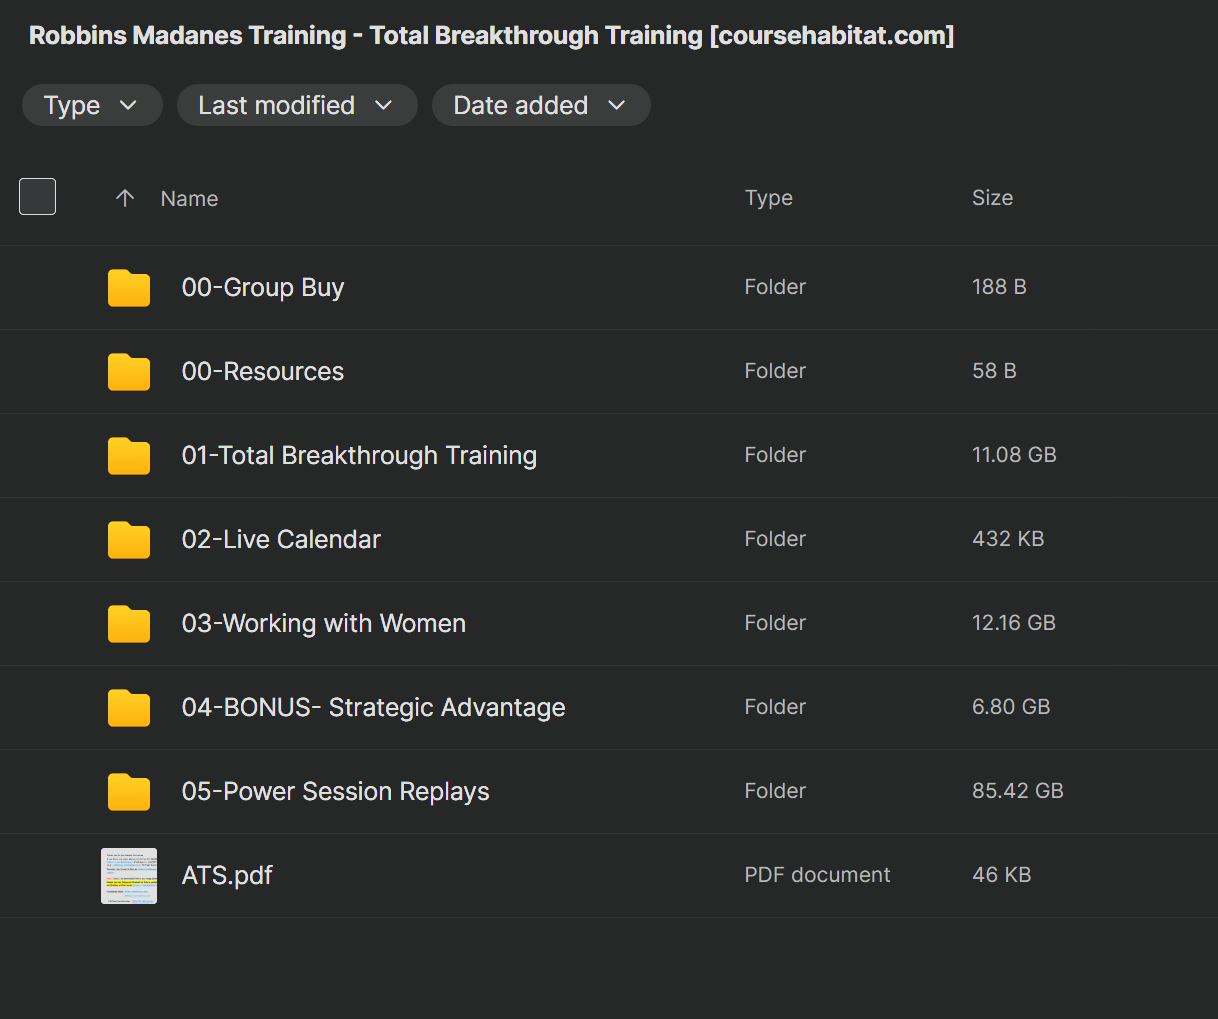Expand the Last modified filter

pyautogui.click(x=297, y=105)
